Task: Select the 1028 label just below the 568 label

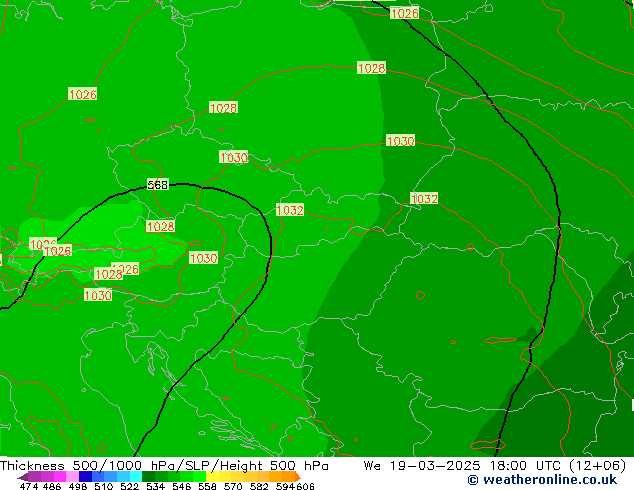Action: 161,226
